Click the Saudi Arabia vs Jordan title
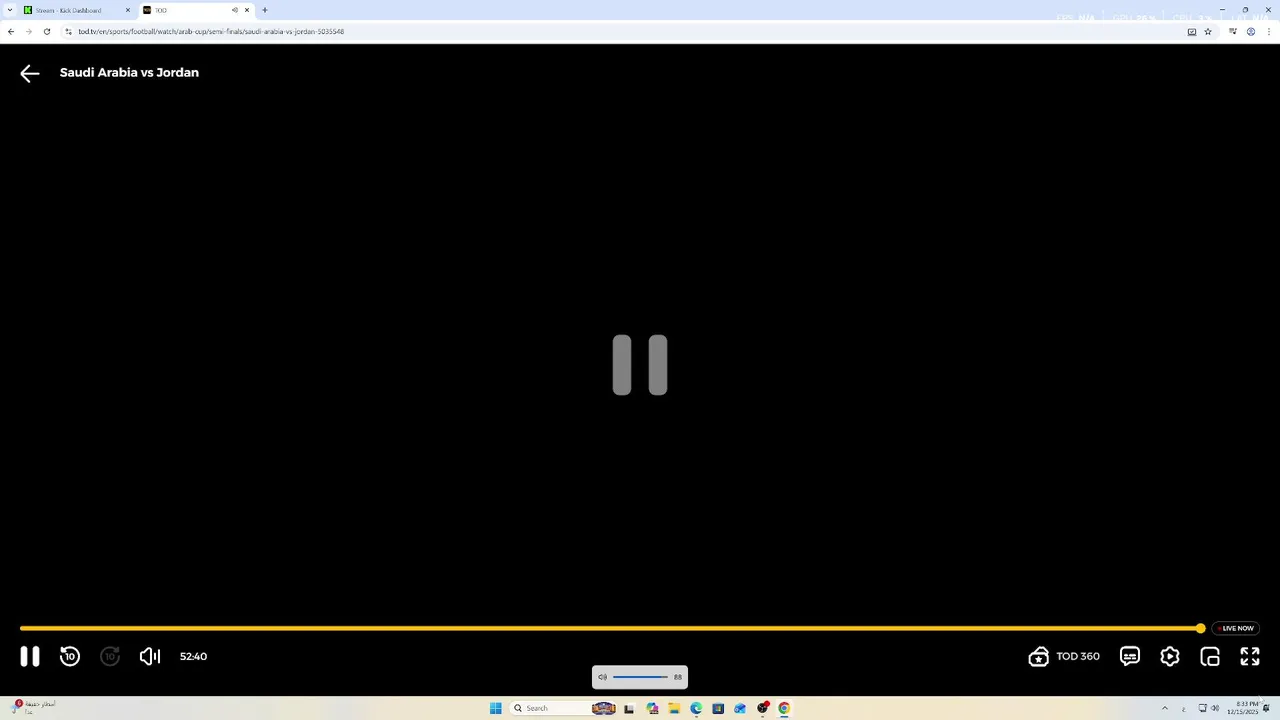Screen dimensions: 1280x720 (x=129, y=72)
